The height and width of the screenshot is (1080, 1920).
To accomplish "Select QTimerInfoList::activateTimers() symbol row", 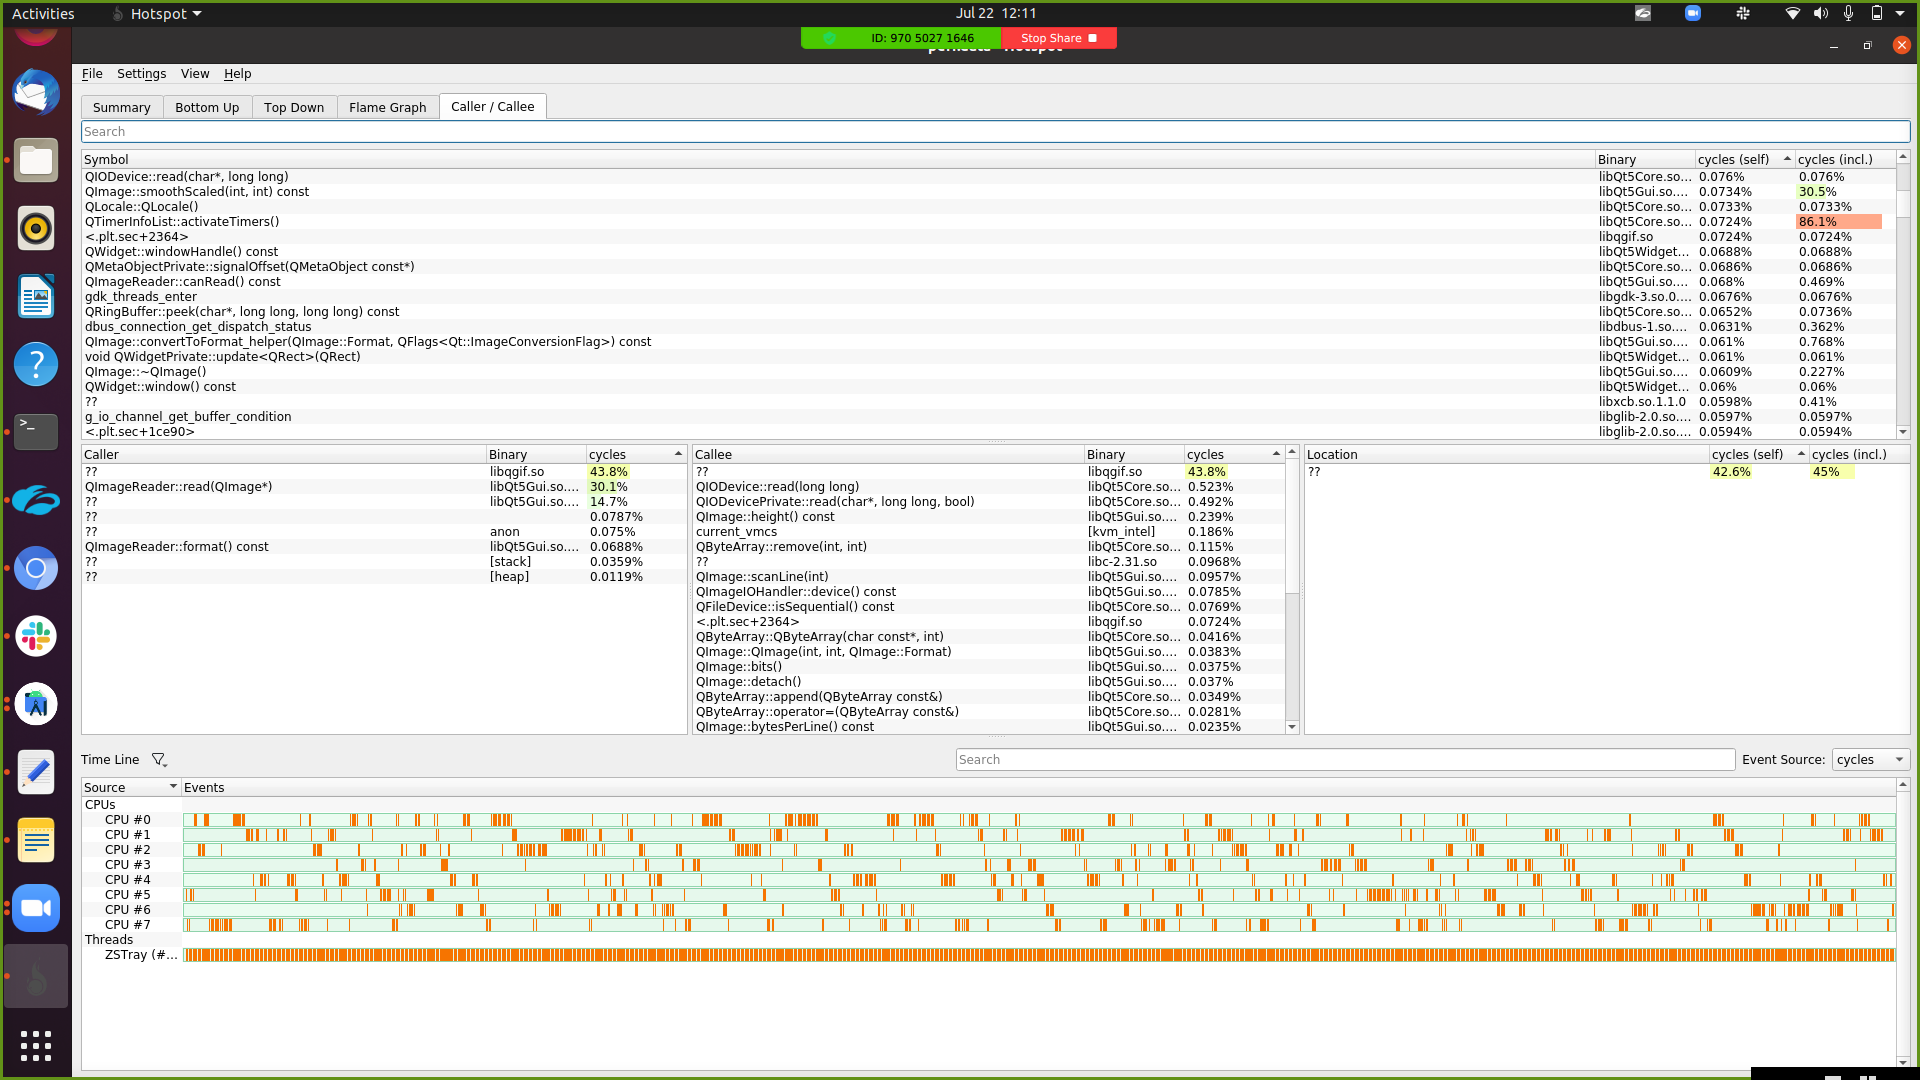I will click(988, 222).
